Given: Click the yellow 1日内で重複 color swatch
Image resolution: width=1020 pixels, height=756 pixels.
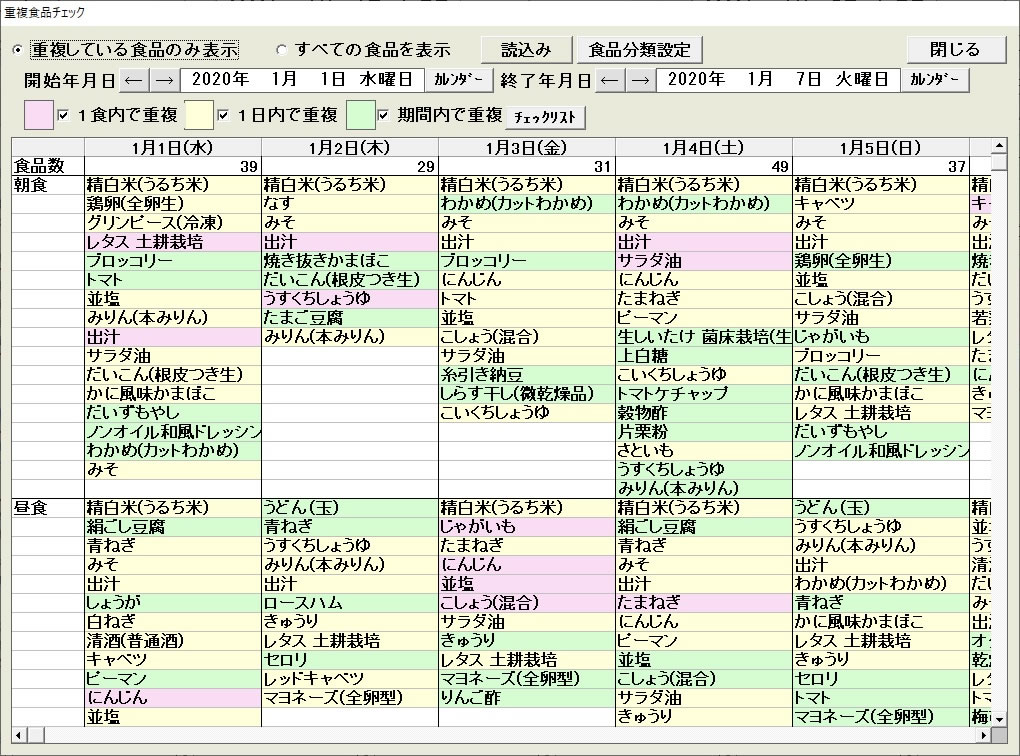Looking at the screenshot, I should click(x=199, y=115).
